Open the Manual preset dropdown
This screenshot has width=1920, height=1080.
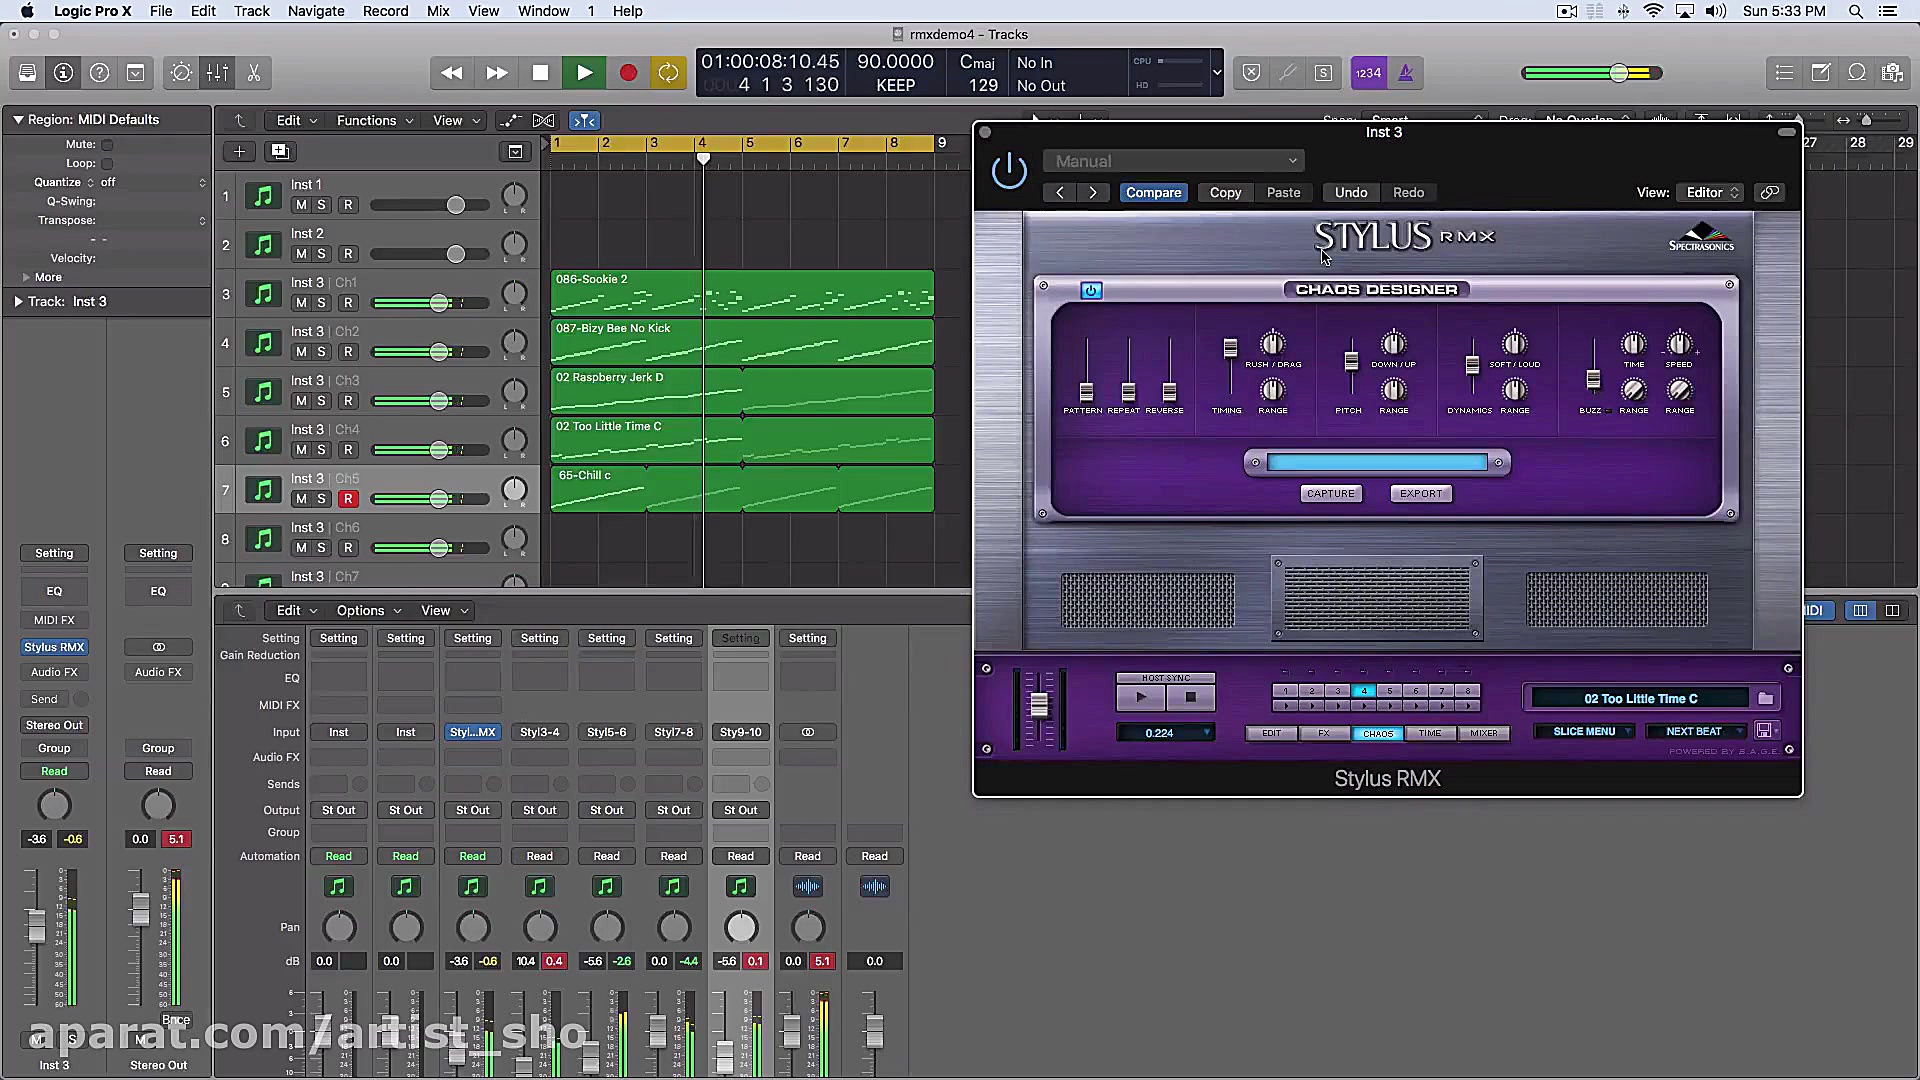pos(1173,161)
